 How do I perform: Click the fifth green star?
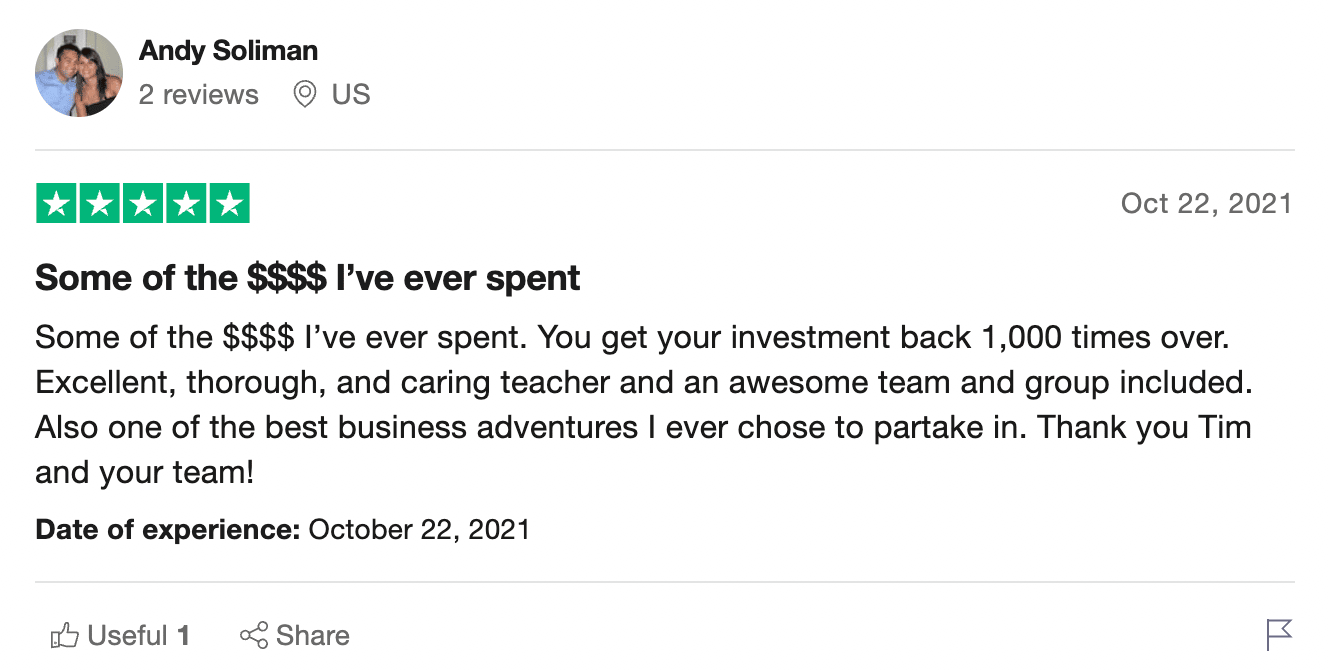pyautogui.click(x=229, y=204)
